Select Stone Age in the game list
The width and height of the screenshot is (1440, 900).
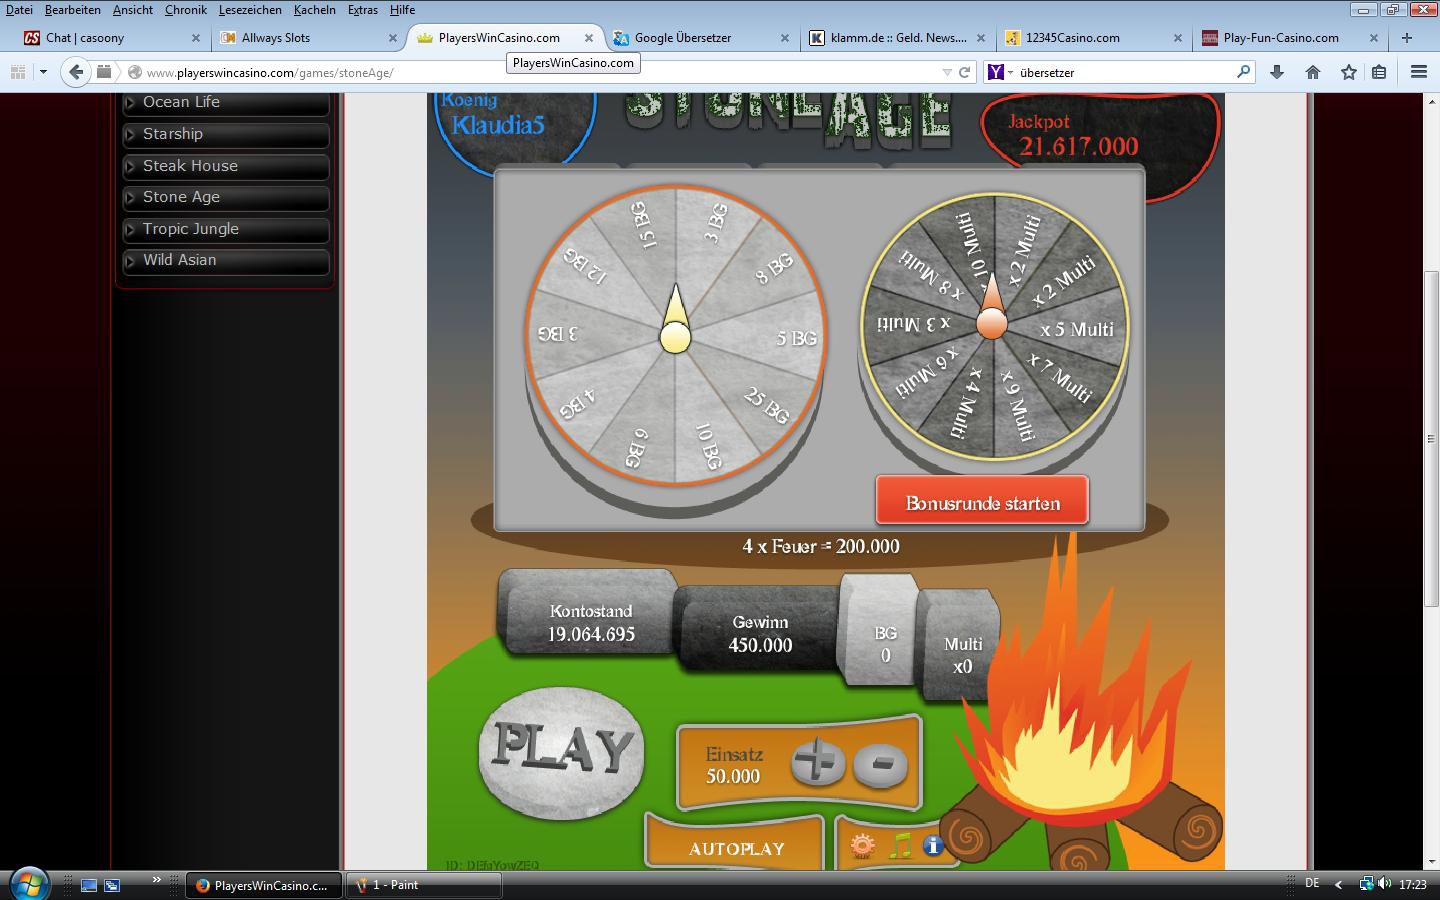tap(225, 197)
